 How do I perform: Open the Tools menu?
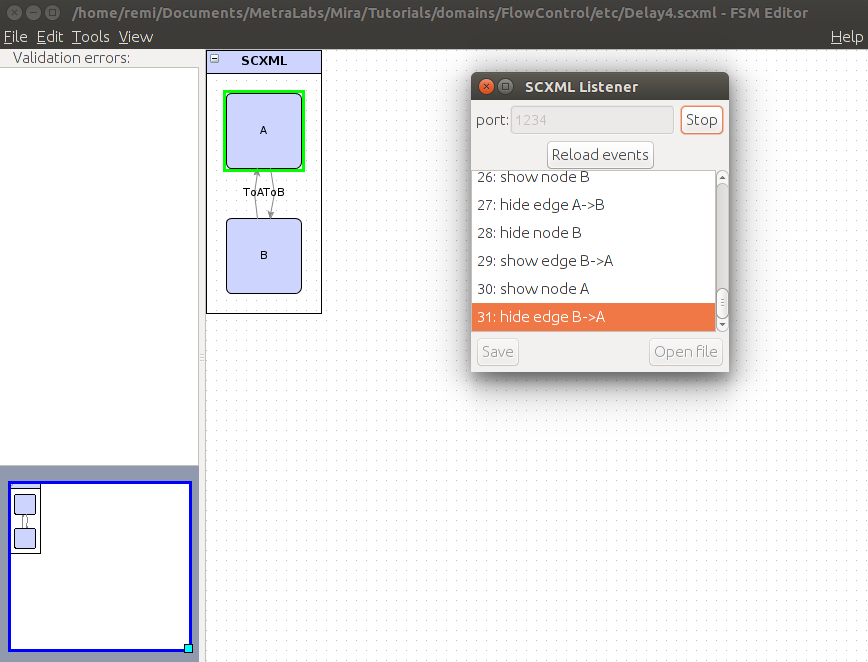(x=91, y=37)
